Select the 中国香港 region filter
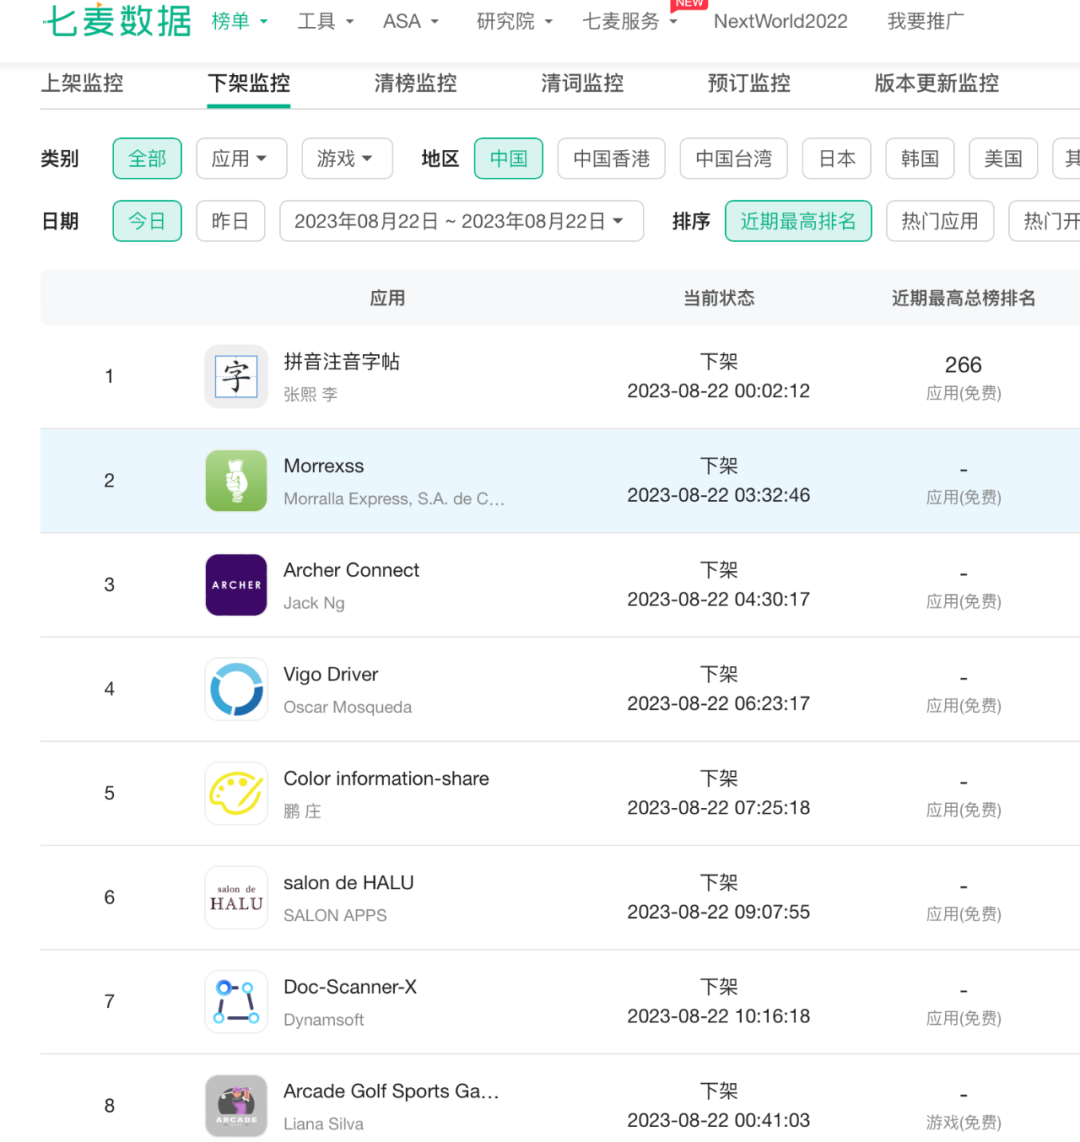 [x=612, y=158]
